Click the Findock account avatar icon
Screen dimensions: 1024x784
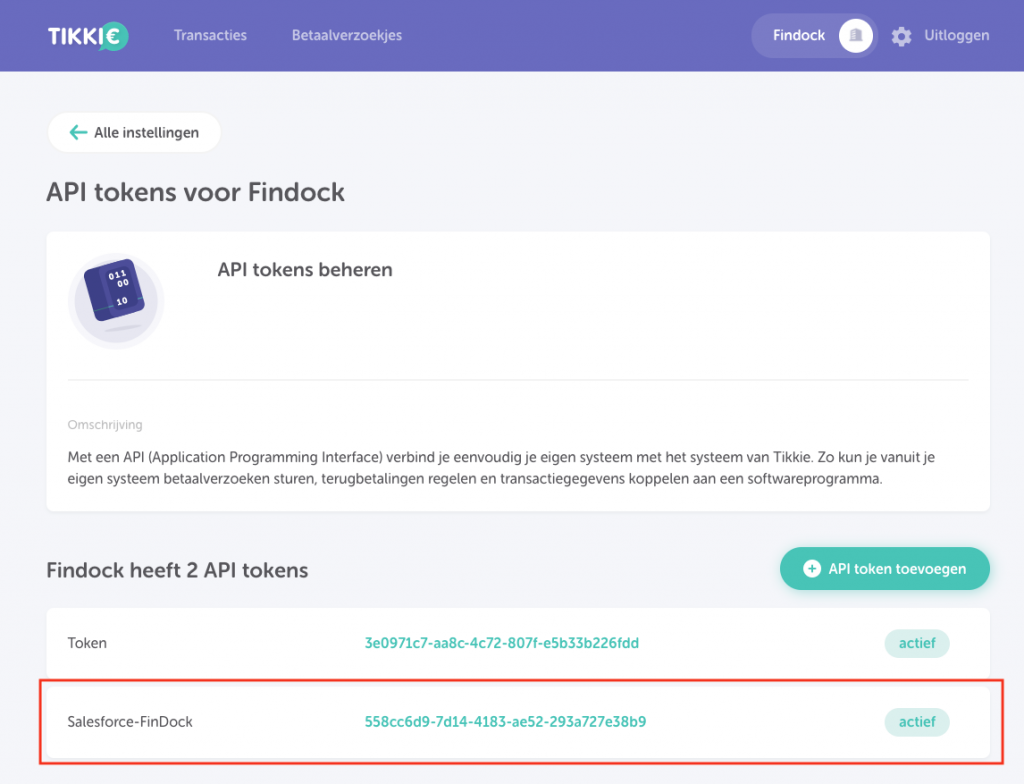click(855, 36)
